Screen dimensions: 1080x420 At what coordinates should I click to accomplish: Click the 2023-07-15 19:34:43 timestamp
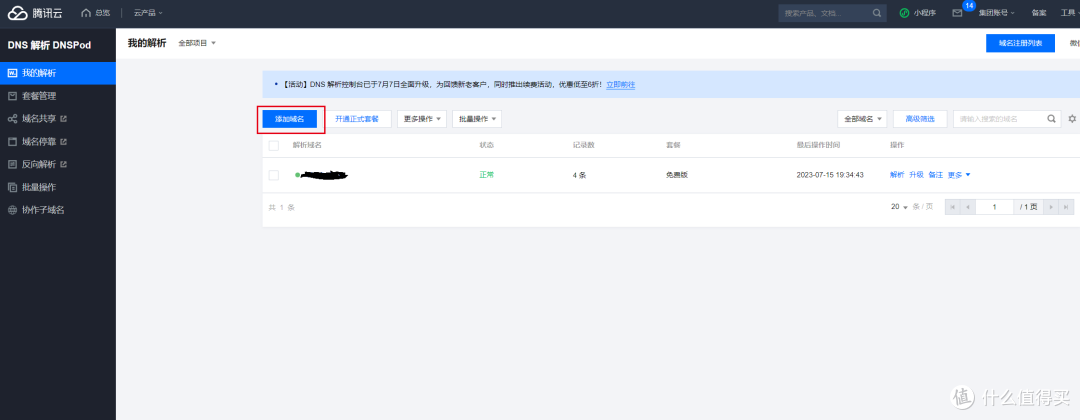(830, 175)
